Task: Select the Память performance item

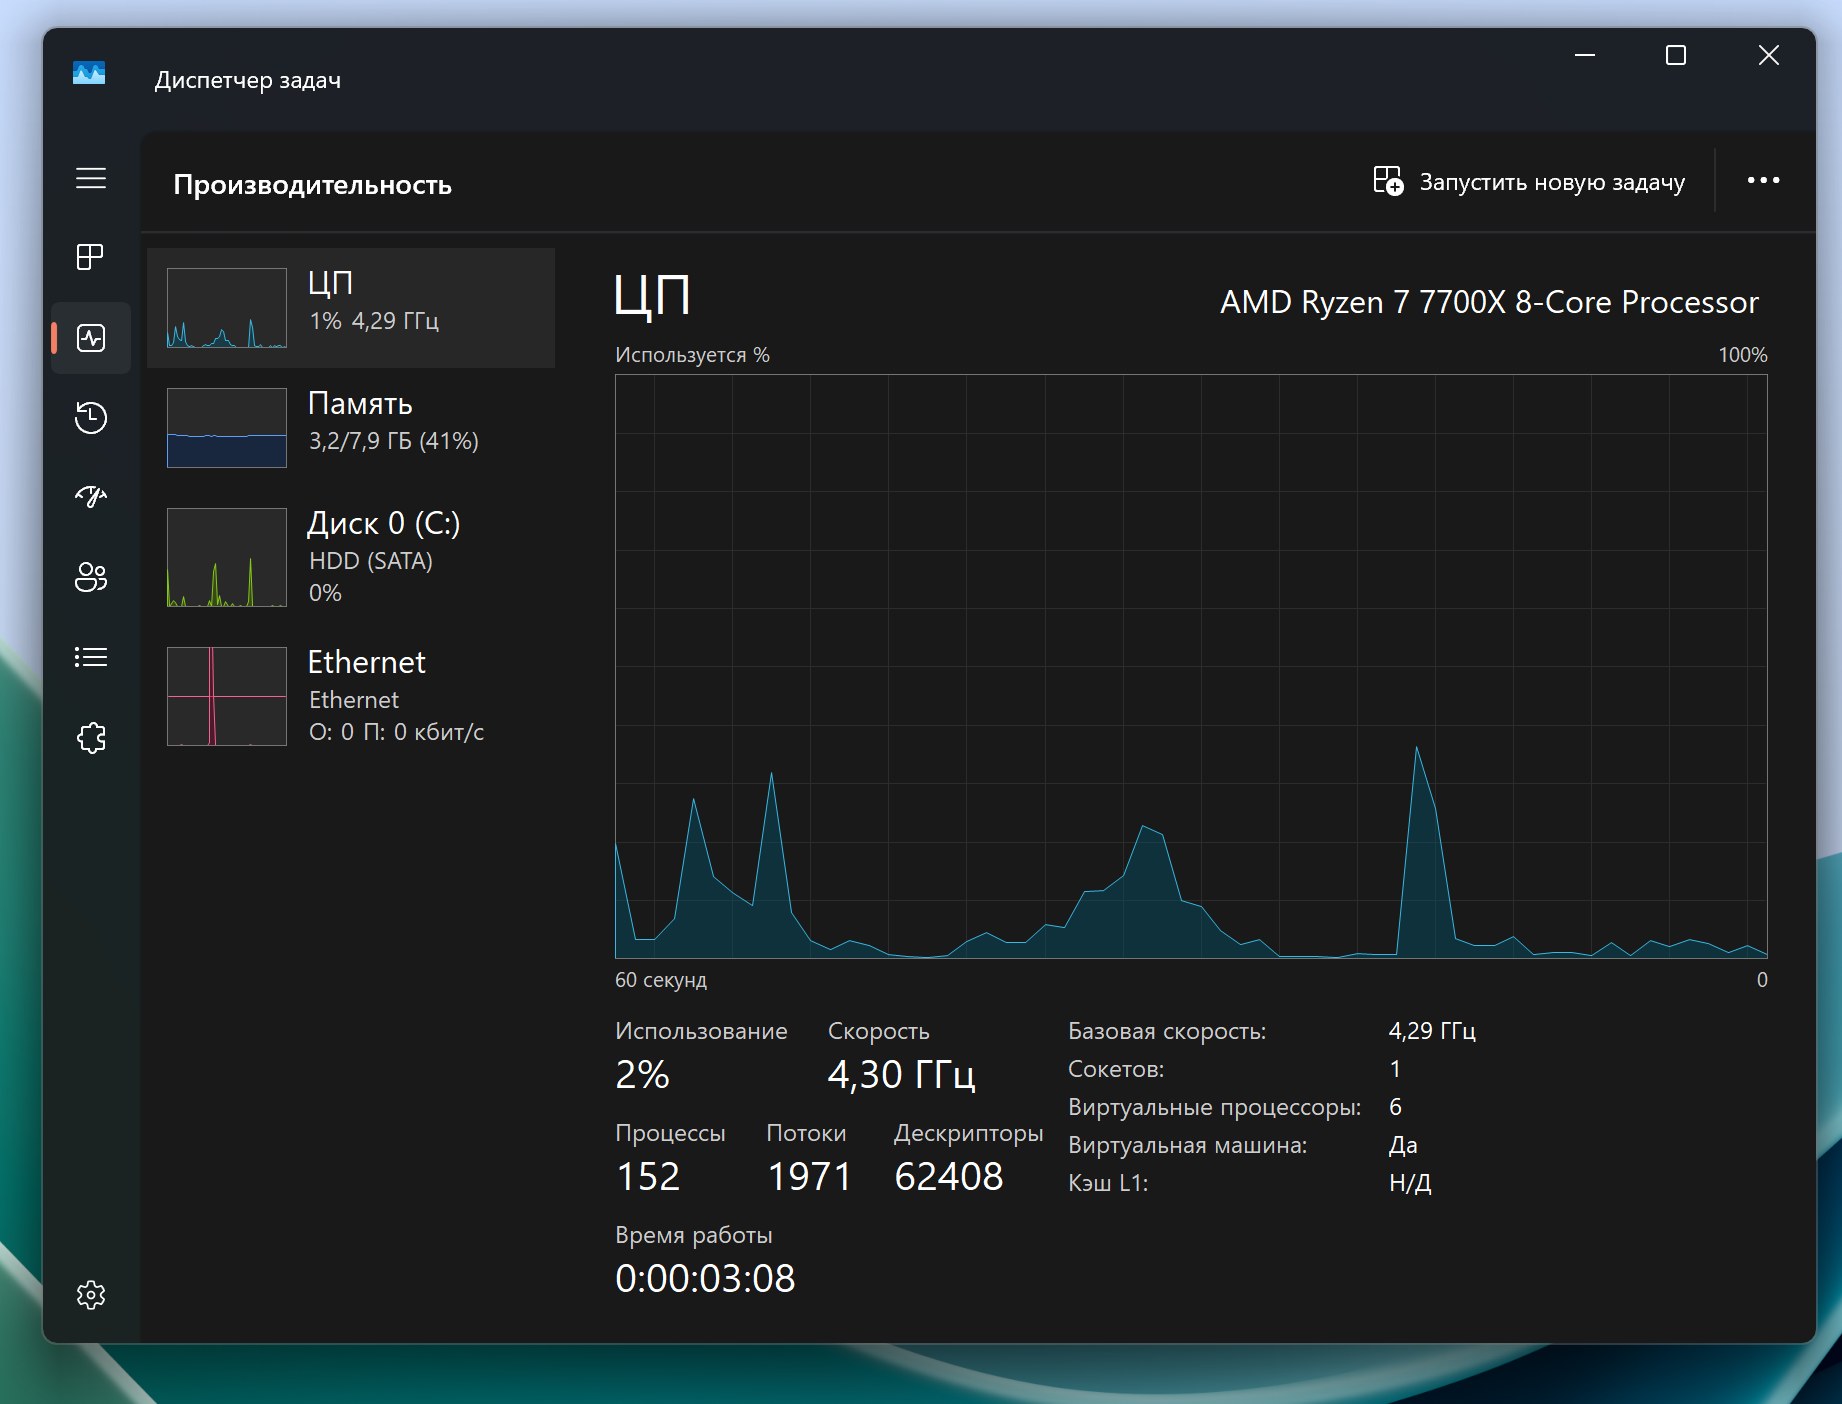Action: pyautogui.click(x=351, y=428)
